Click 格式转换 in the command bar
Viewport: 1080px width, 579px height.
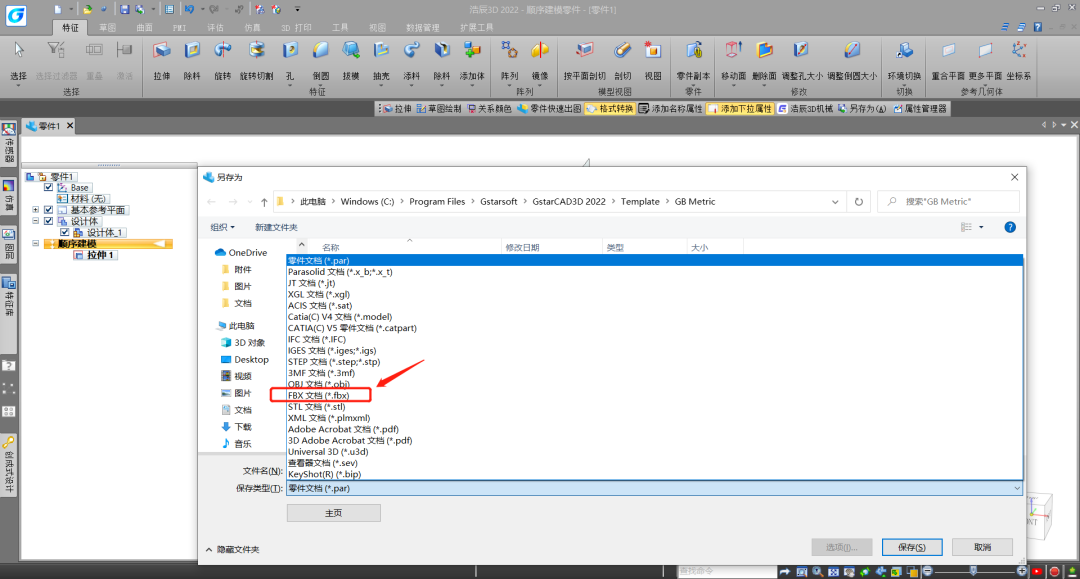click(x=609, y=109)
